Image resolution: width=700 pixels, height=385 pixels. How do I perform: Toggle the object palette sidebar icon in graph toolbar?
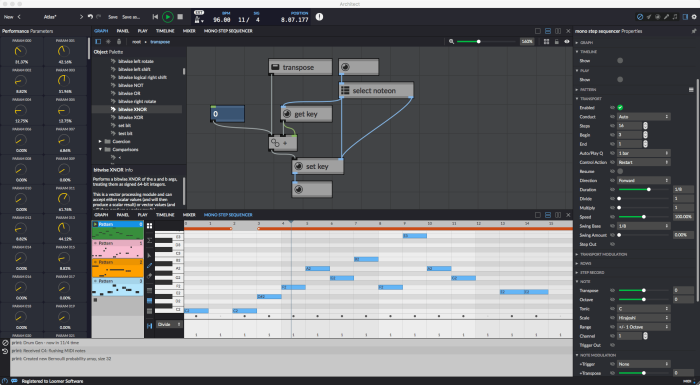(98, 42)
